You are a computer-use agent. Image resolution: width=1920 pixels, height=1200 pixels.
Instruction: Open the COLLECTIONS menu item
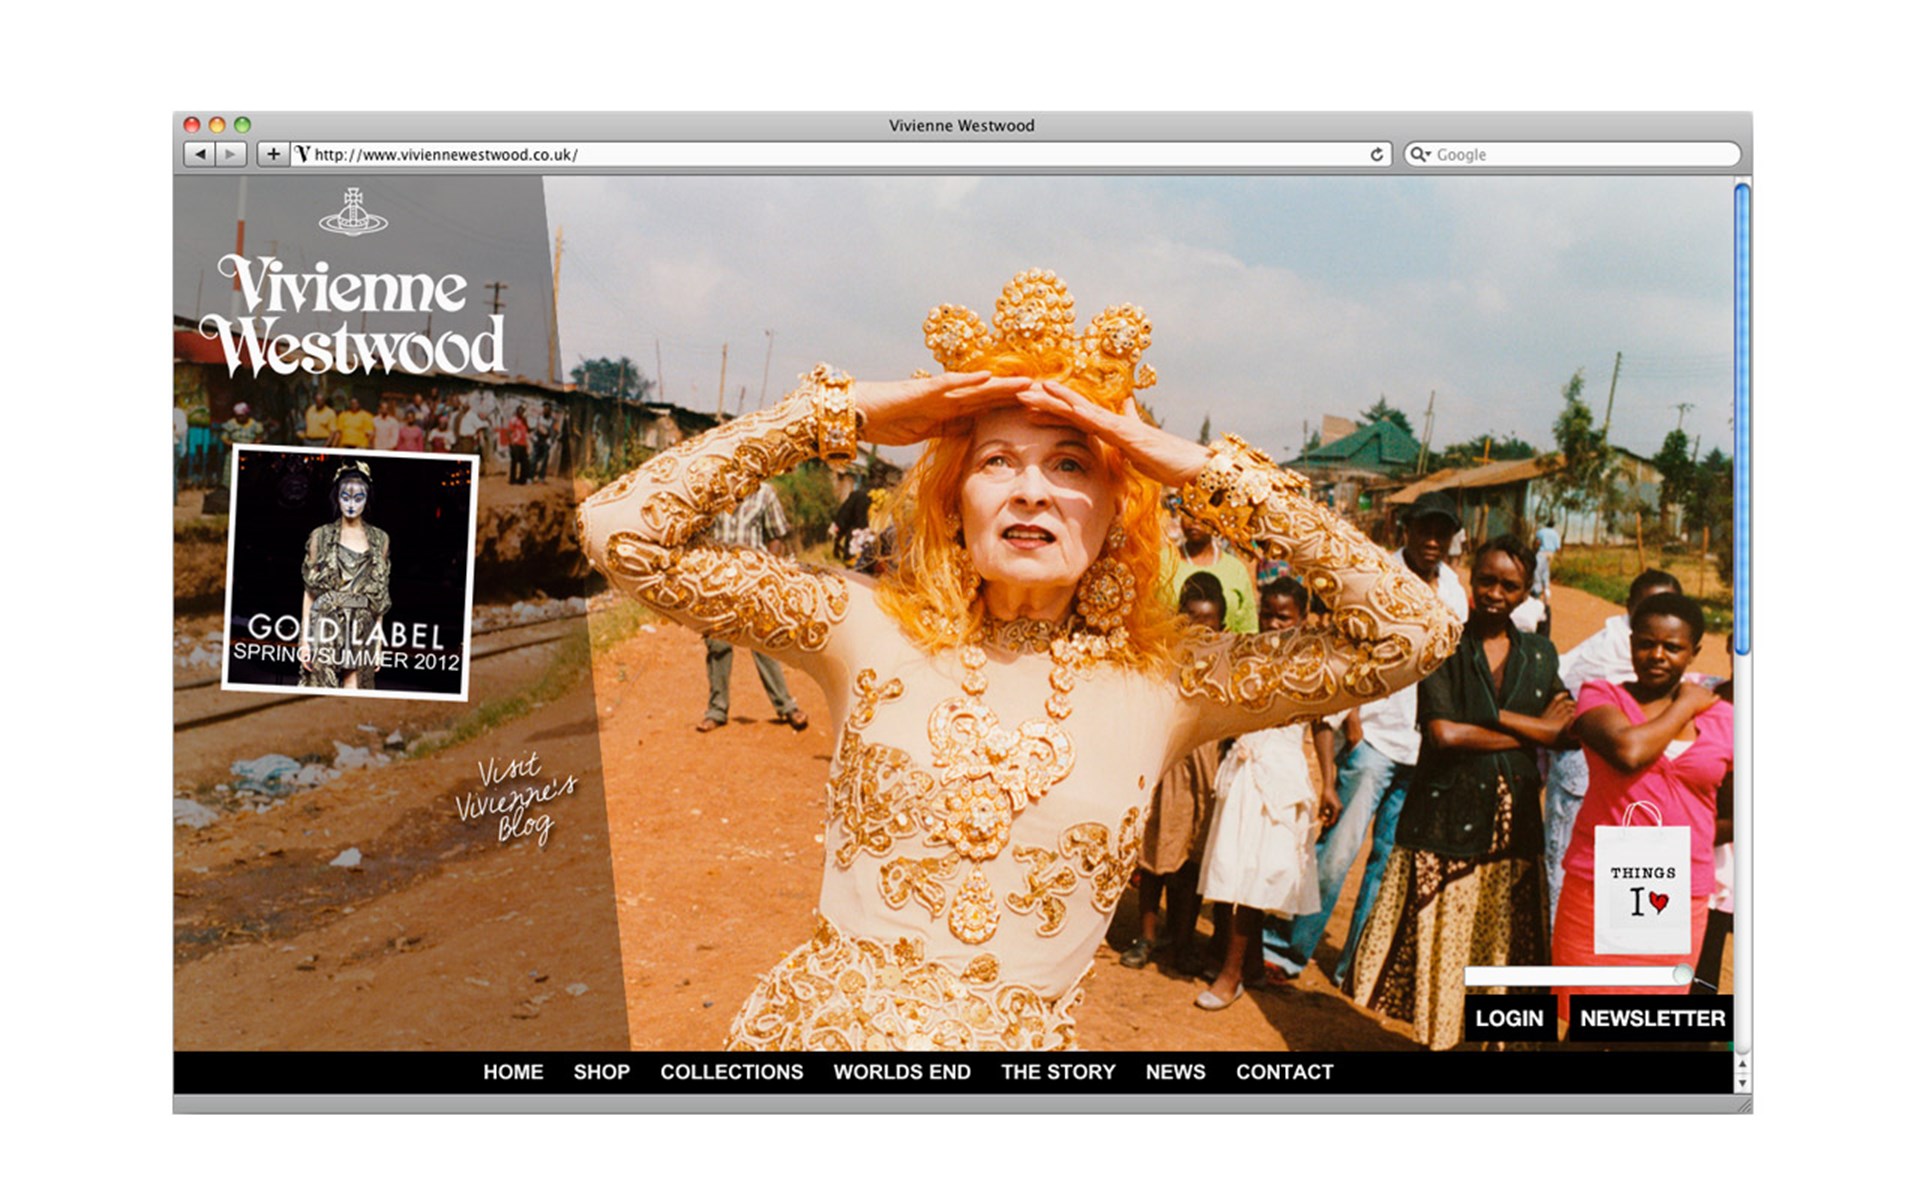pyautogui.click(x=731, y=1072)
